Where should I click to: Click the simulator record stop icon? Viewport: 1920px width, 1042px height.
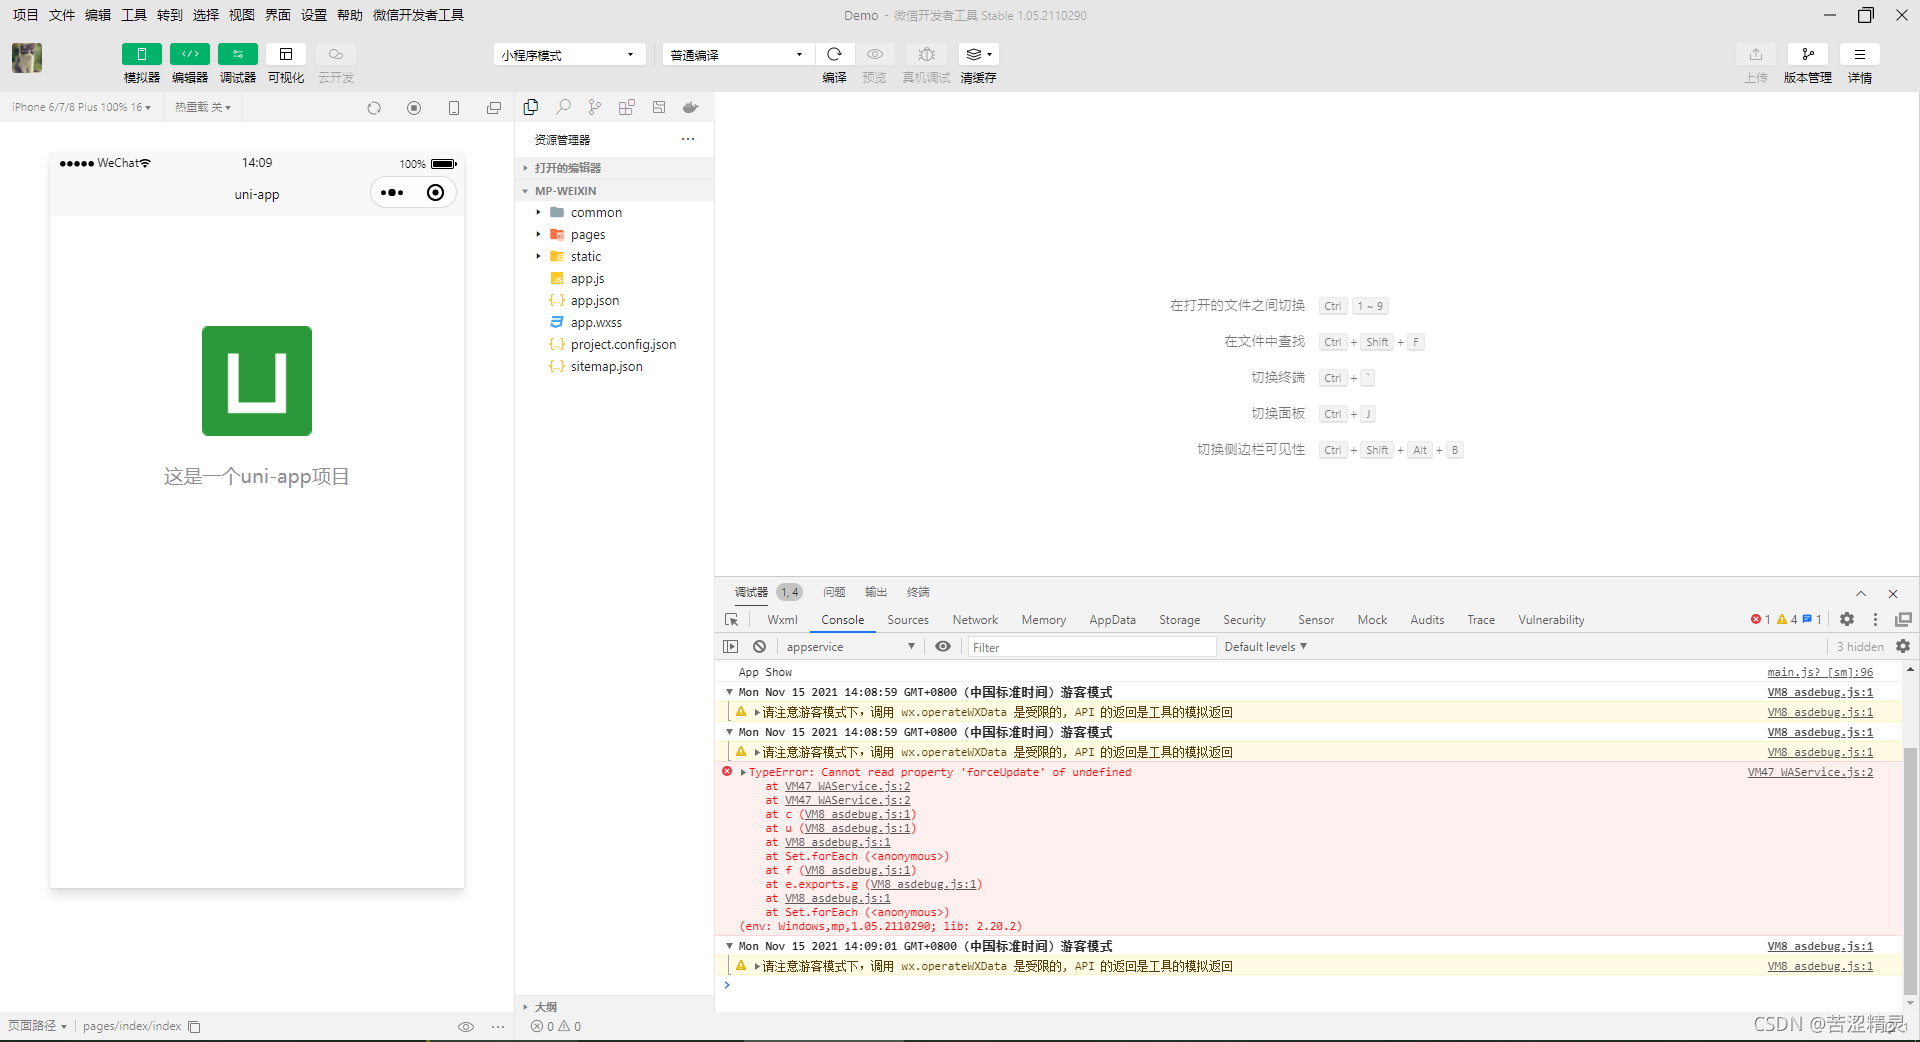414,108
